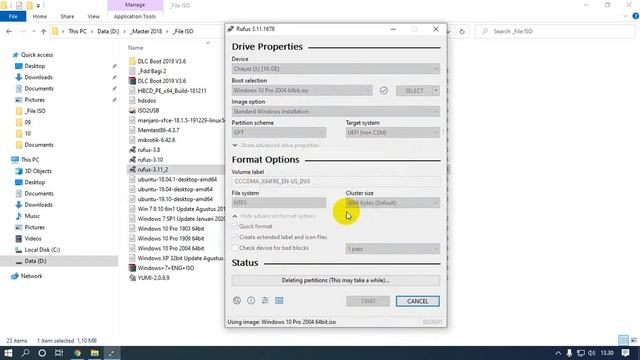Click _Master 2018 in address breadcrumb
Image resolution: width=640 pixels, height=360 pixels.
146,31
